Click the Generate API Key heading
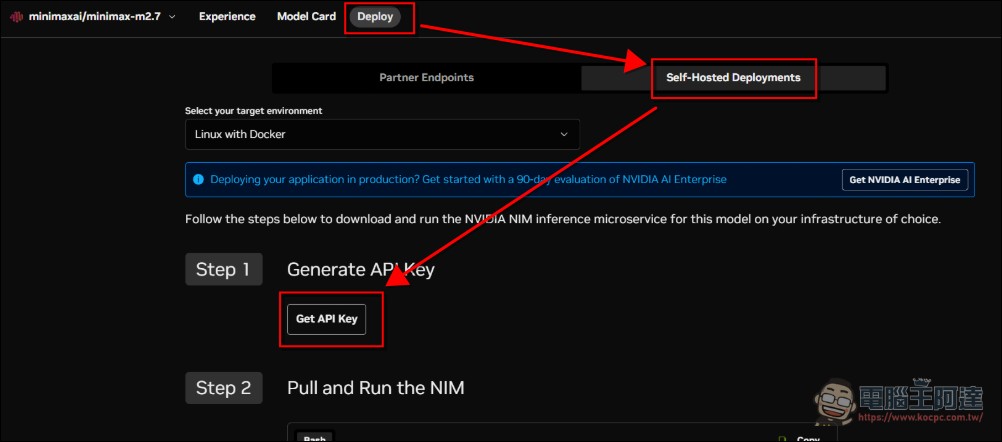 (x=360, y=270)
